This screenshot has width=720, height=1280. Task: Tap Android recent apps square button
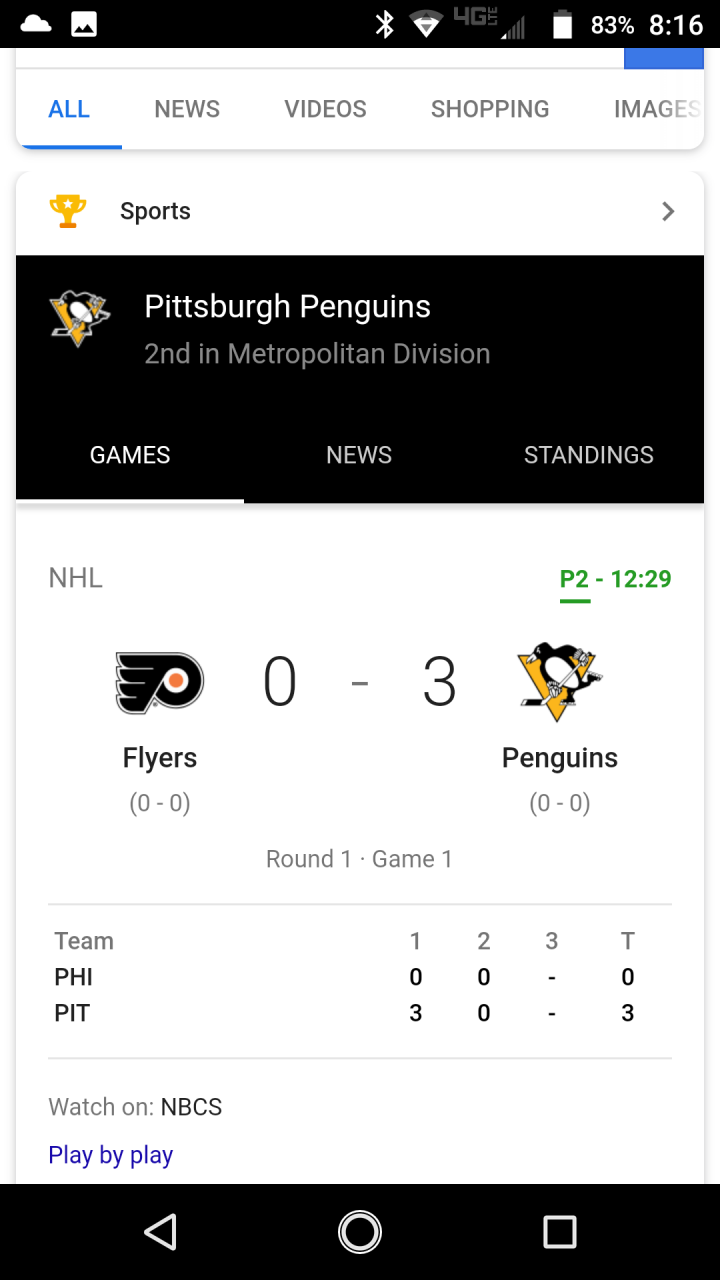point(560,1232)
